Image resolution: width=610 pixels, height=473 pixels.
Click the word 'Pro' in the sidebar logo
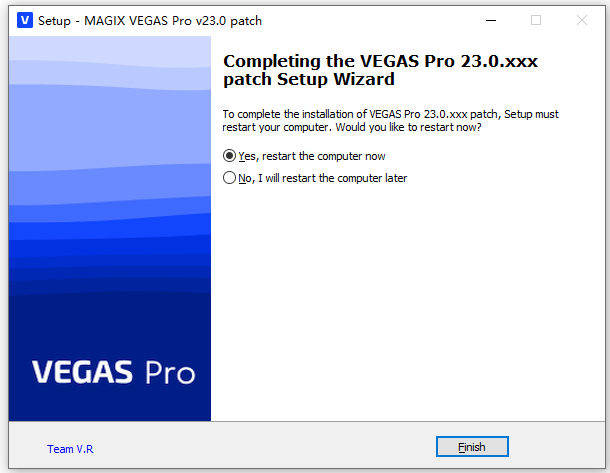click(170, 373)
